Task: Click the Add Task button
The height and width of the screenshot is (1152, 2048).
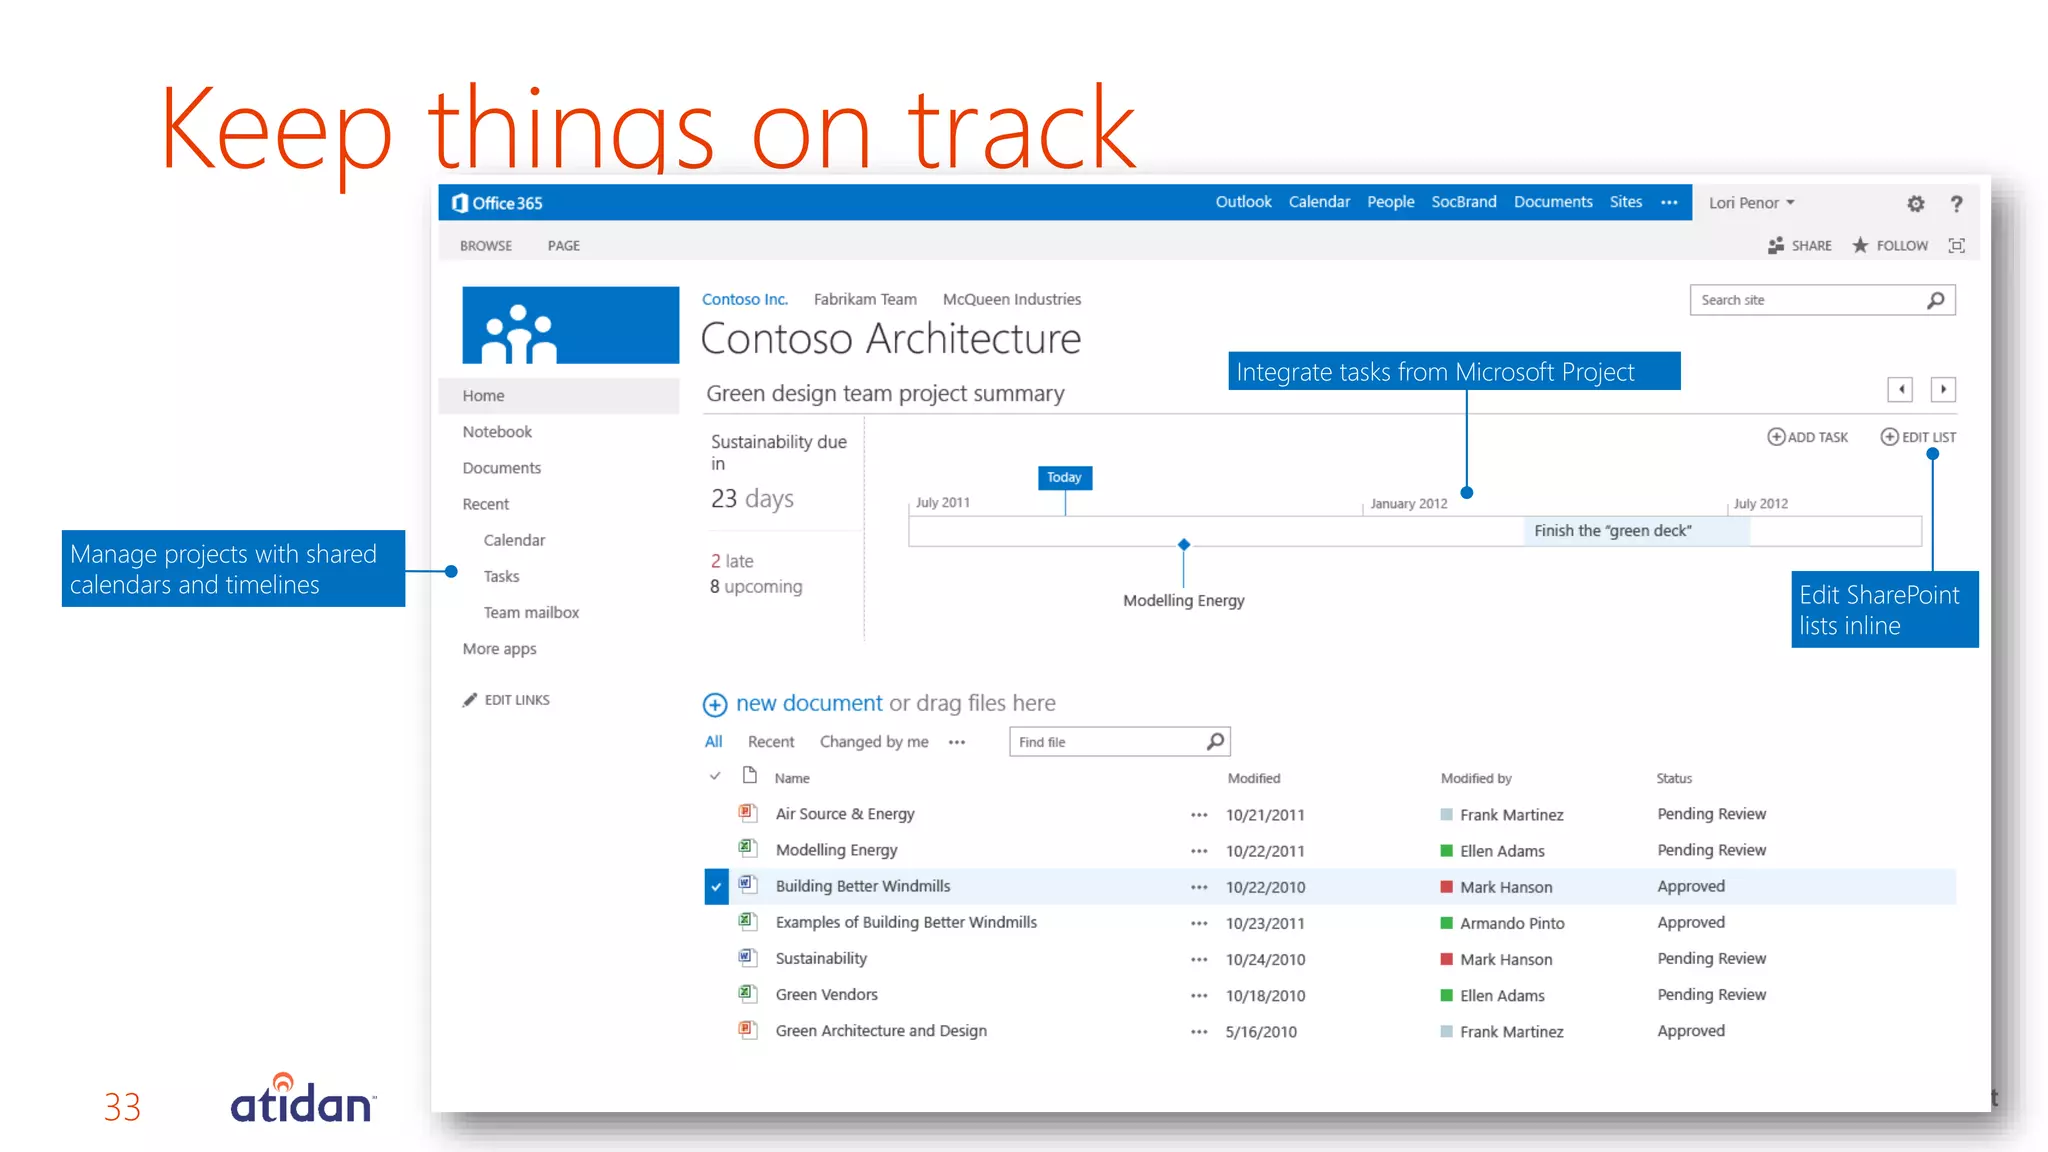Action: click(x=1808, y=437)
